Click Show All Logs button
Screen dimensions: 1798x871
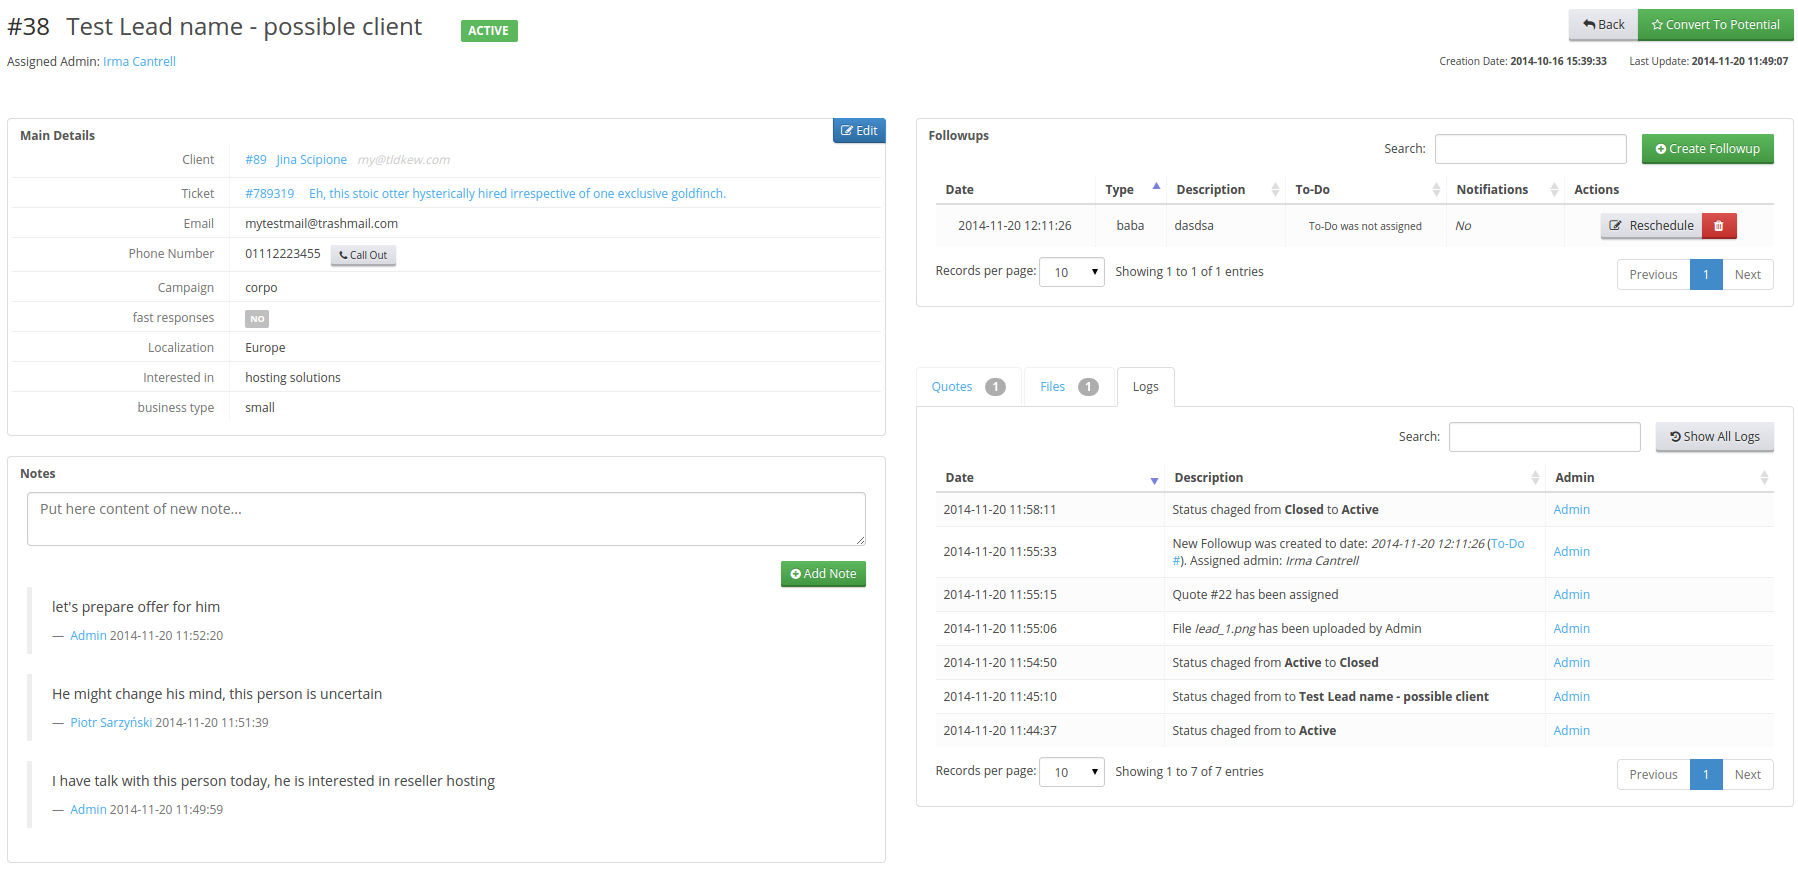coord(1714,437)
